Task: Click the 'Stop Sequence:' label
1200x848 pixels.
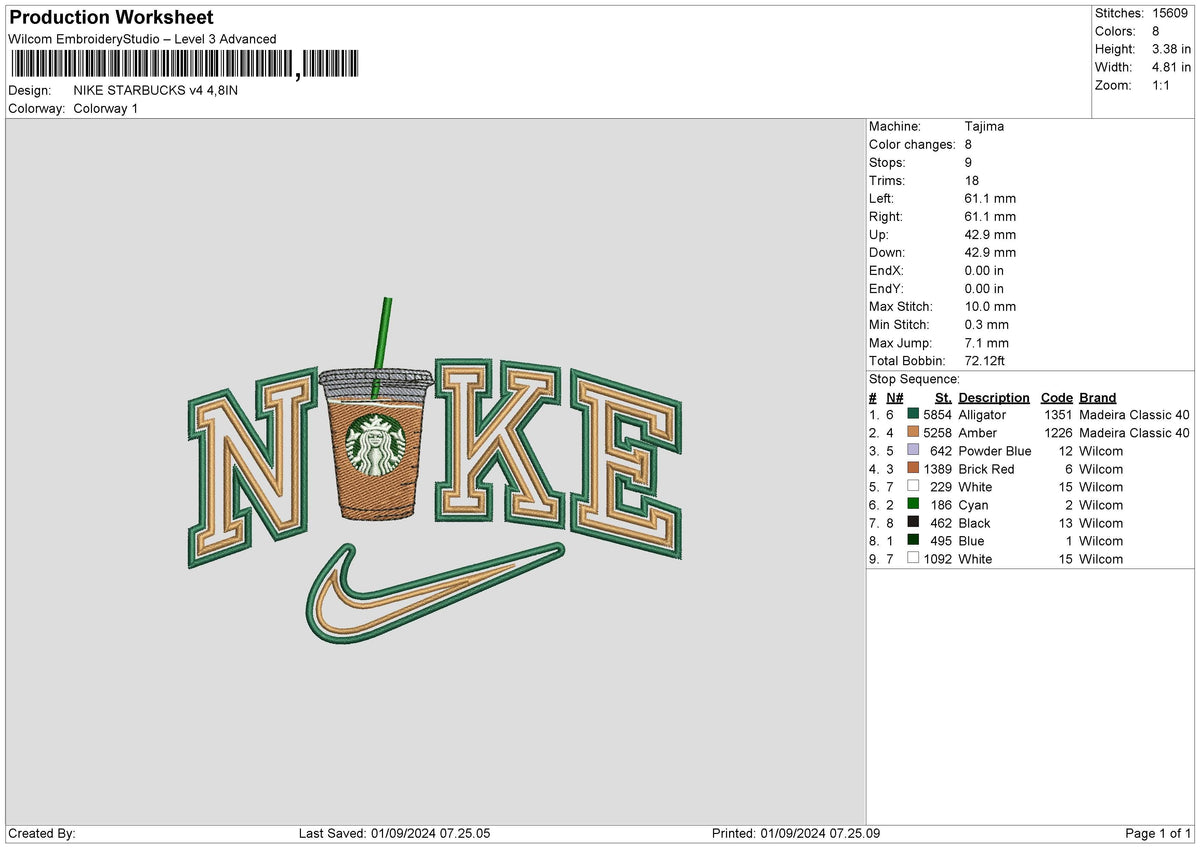Action: click(914, 379)
